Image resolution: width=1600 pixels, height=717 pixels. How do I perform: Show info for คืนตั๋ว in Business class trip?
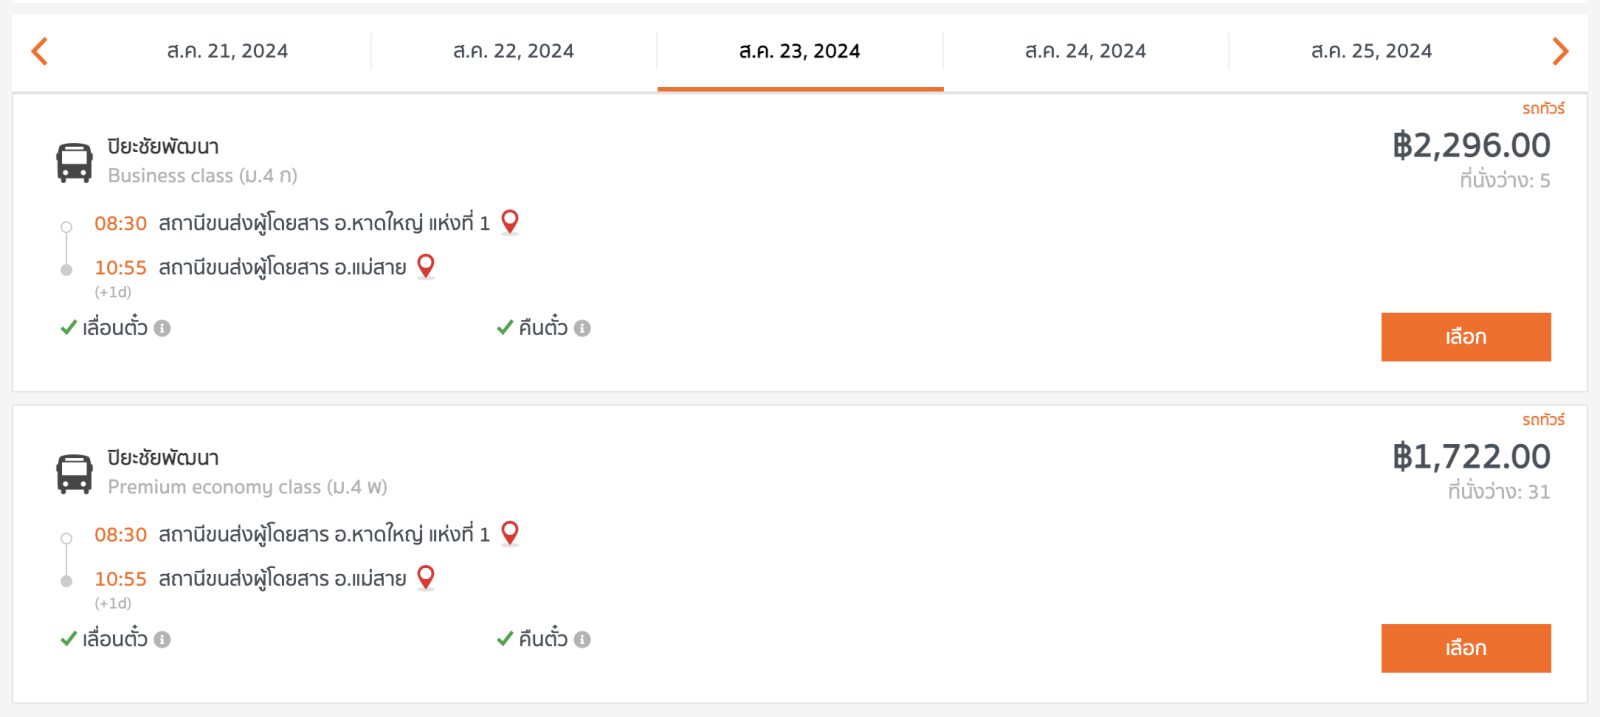(x=582, y=328)
